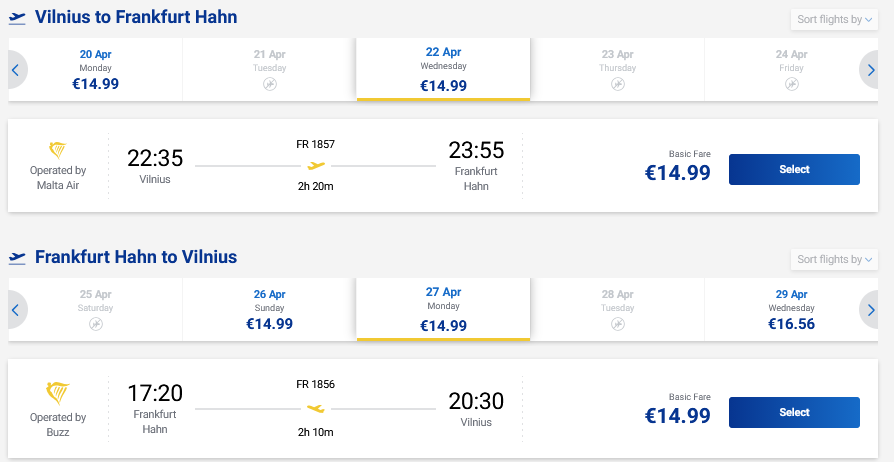
Task: Pick the 27 Apr Monday return date
Action: [x=443, y=310]
